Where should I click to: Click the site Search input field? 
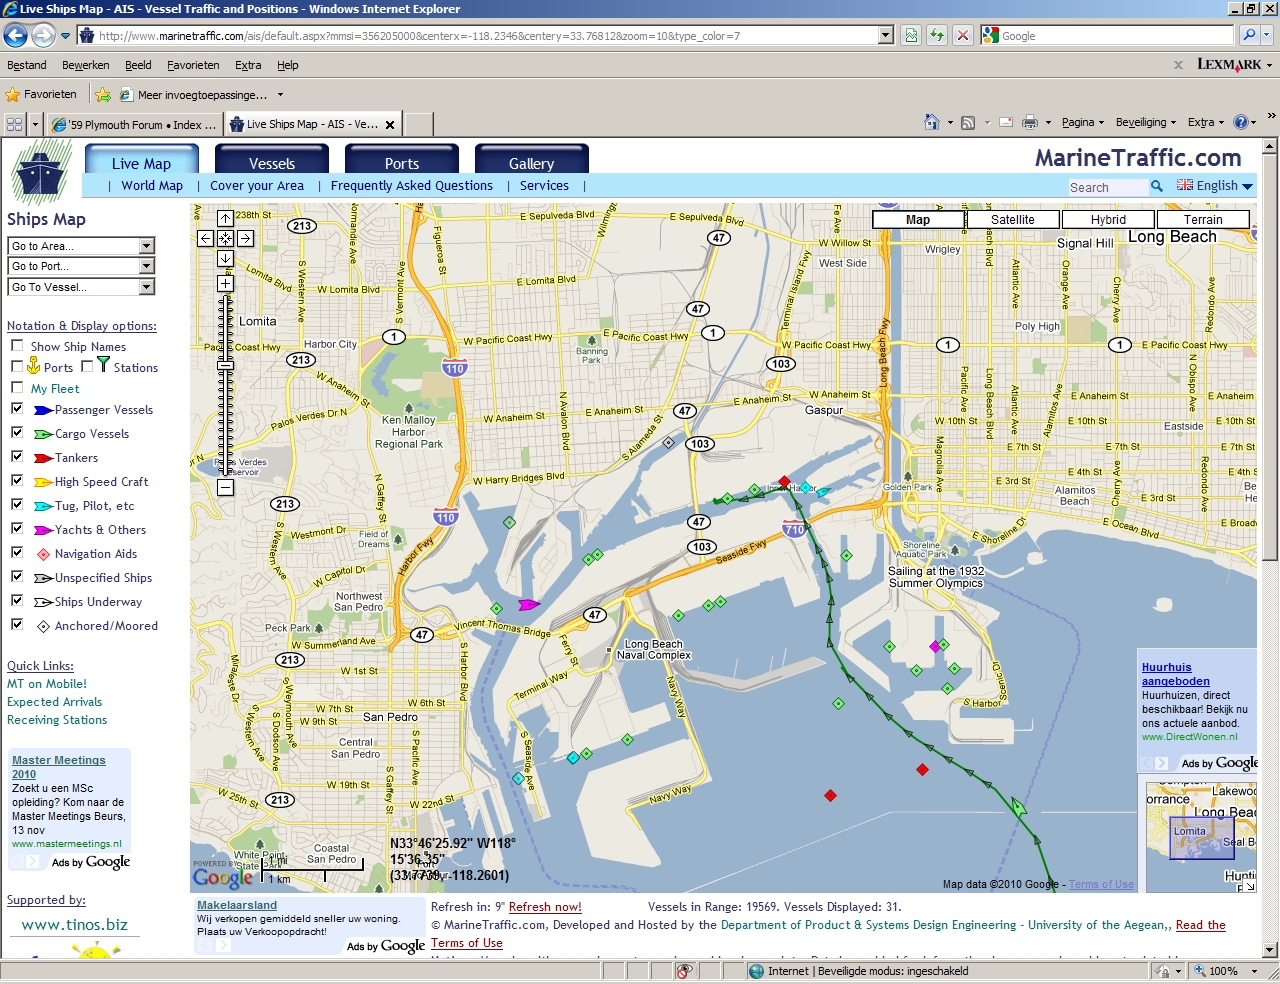pyautogui.click(x=1107, y=187)
